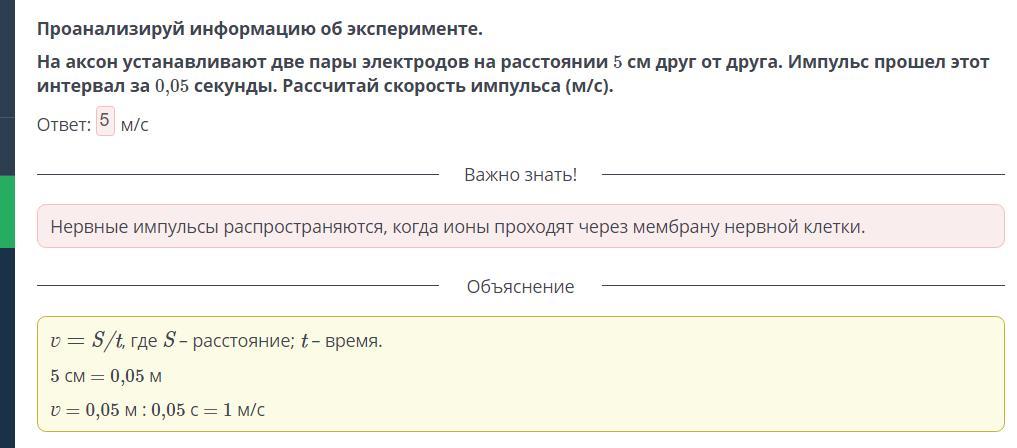Click the answer input field containing 5
Screen dimensions: 1017x448
click(105, 122)
